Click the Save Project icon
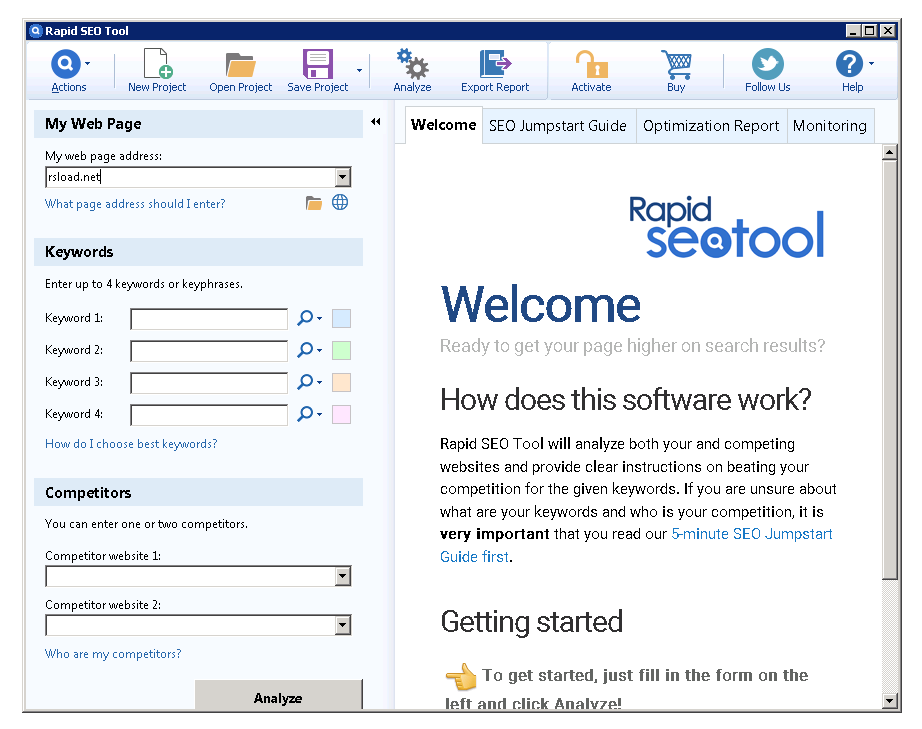Screen dimensions: 922x729 318,62
